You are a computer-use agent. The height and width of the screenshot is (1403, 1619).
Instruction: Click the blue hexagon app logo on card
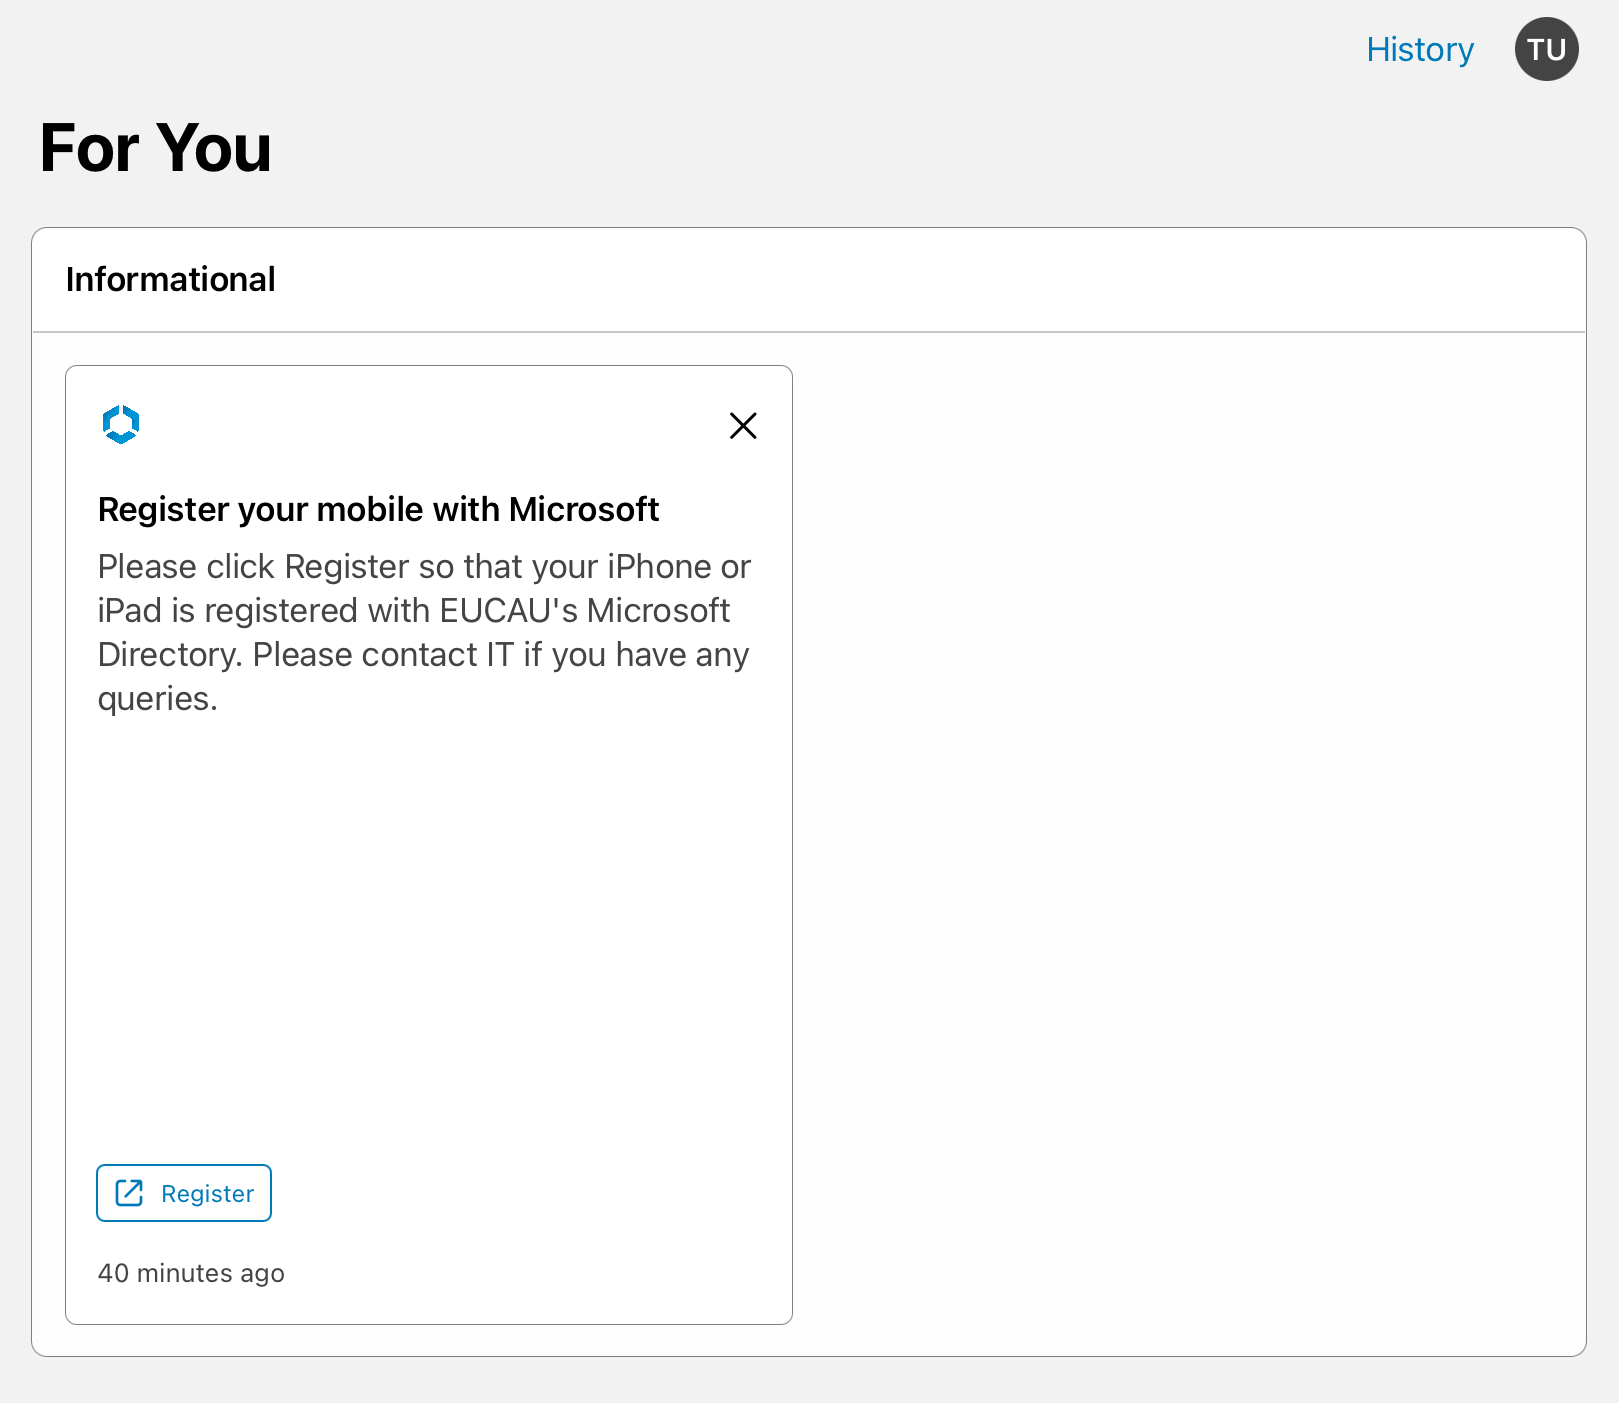[x=121, y=425]
